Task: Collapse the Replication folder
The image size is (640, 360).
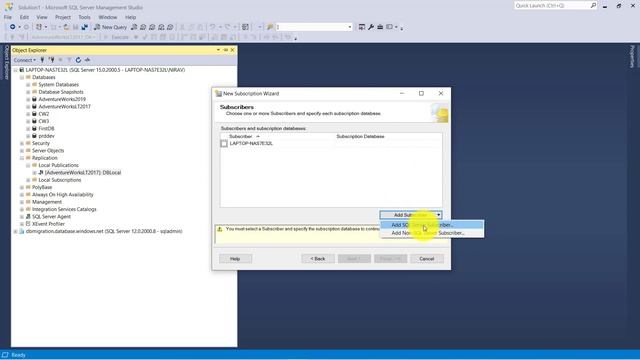Action: click(x=22, y=158)
